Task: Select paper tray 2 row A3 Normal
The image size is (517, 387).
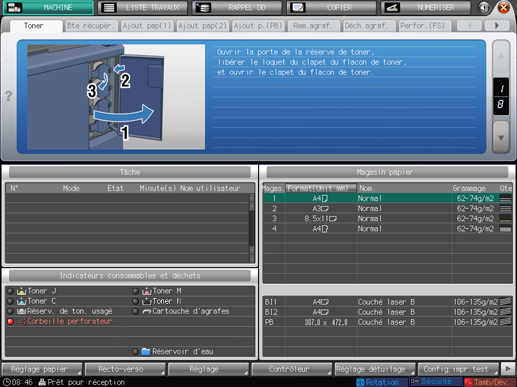Action: pyautogui.click(x=388, y=209)
